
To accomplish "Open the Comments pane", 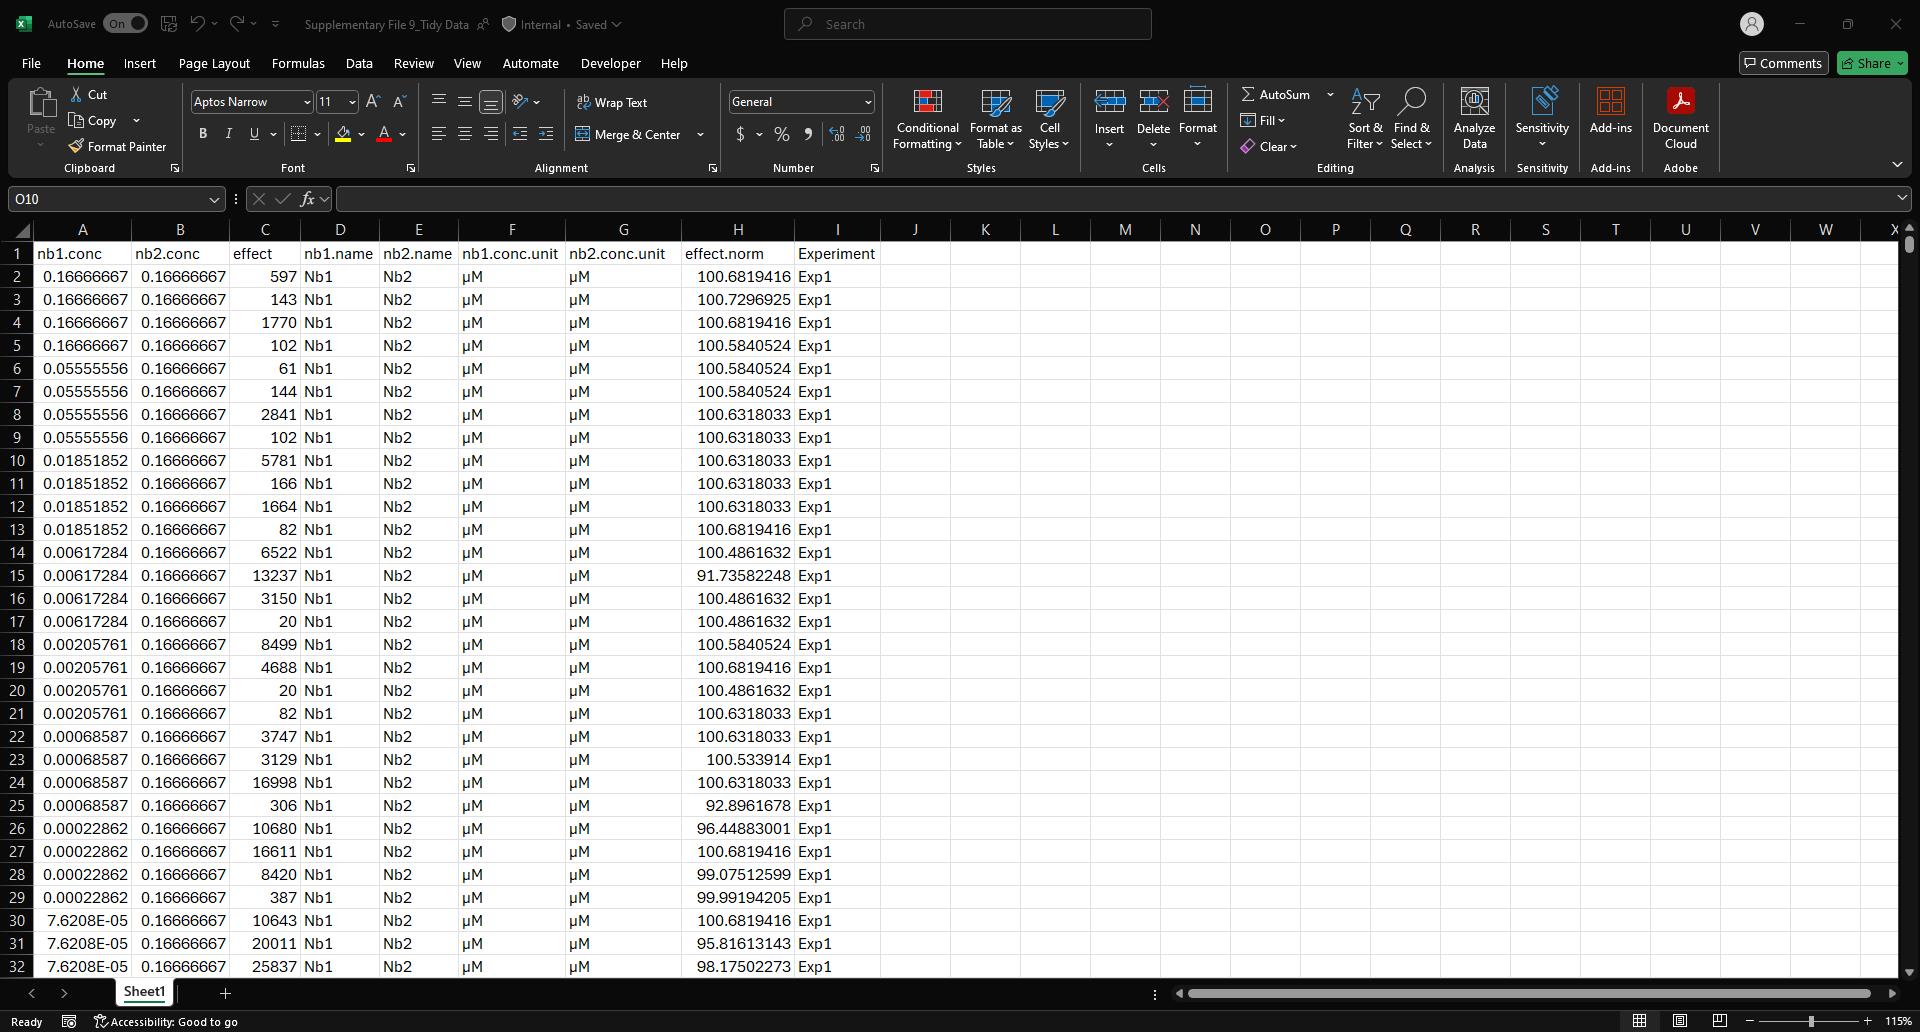I will tap(1782, 63).
